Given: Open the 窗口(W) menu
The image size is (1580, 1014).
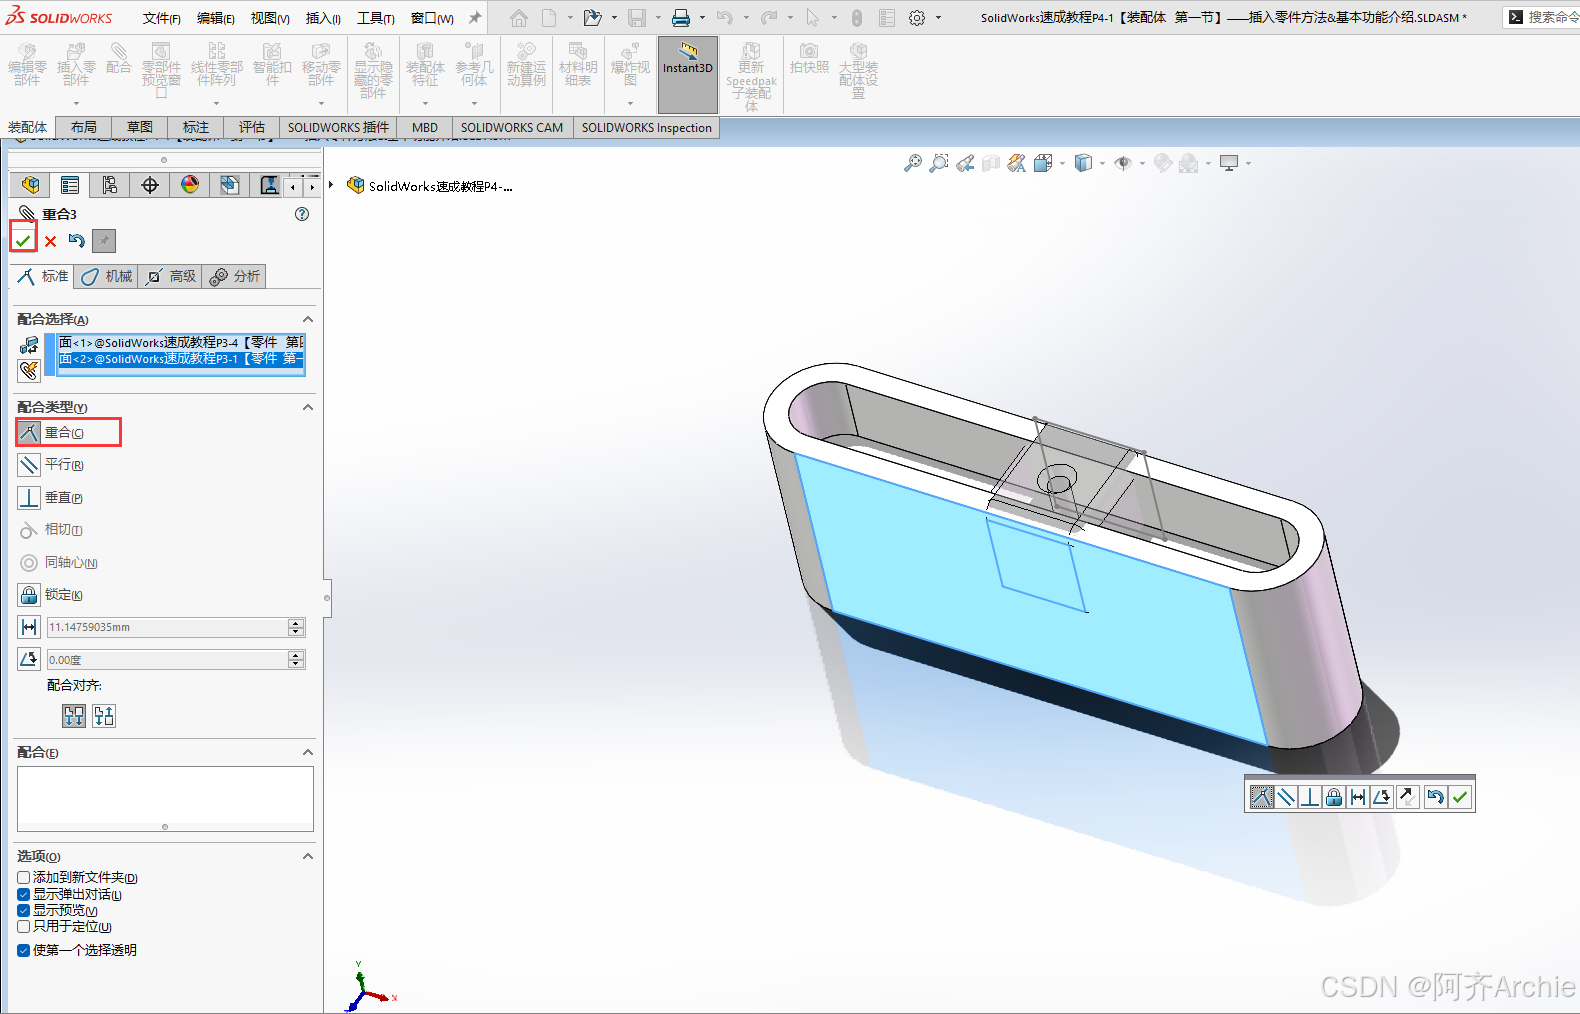Looking at the screenshot, I should click(432, 18).
